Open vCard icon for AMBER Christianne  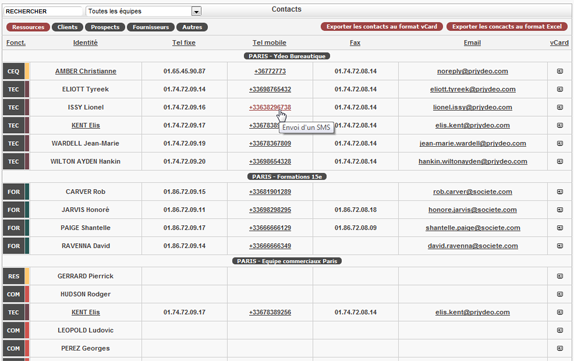pos(560,71)
